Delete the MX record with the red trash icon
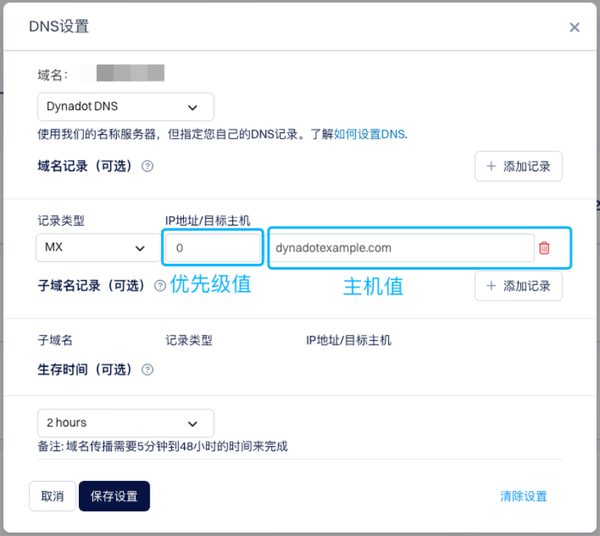The image size is (600, 536). [544, 248]
